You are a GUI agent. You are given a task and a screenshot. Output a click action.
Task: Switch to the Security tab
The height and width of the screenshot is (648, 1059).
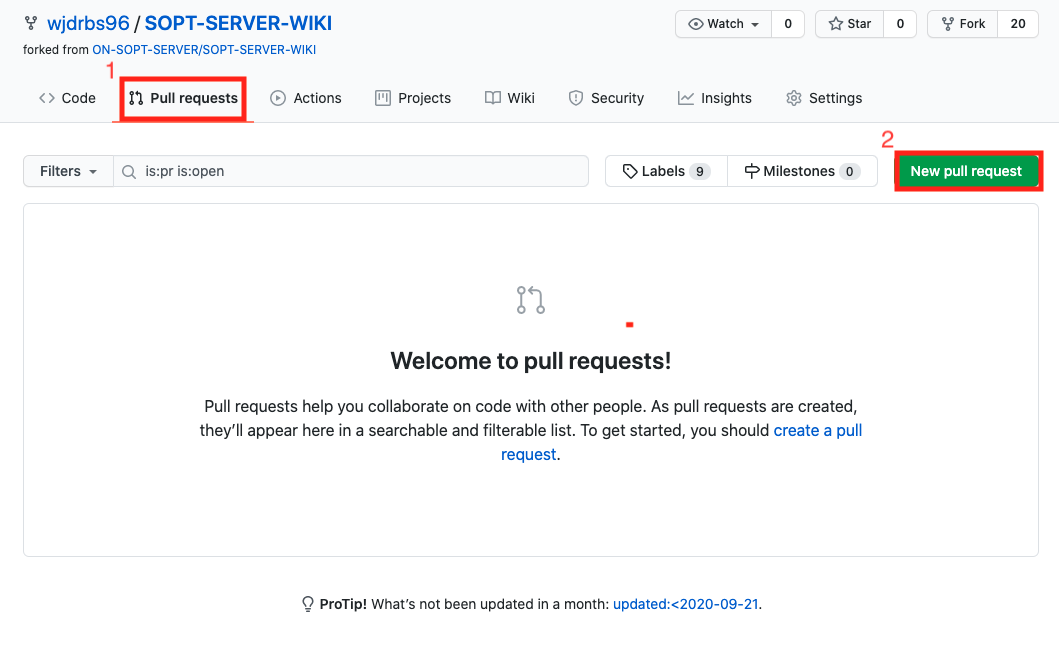click(x=606, y=98)
